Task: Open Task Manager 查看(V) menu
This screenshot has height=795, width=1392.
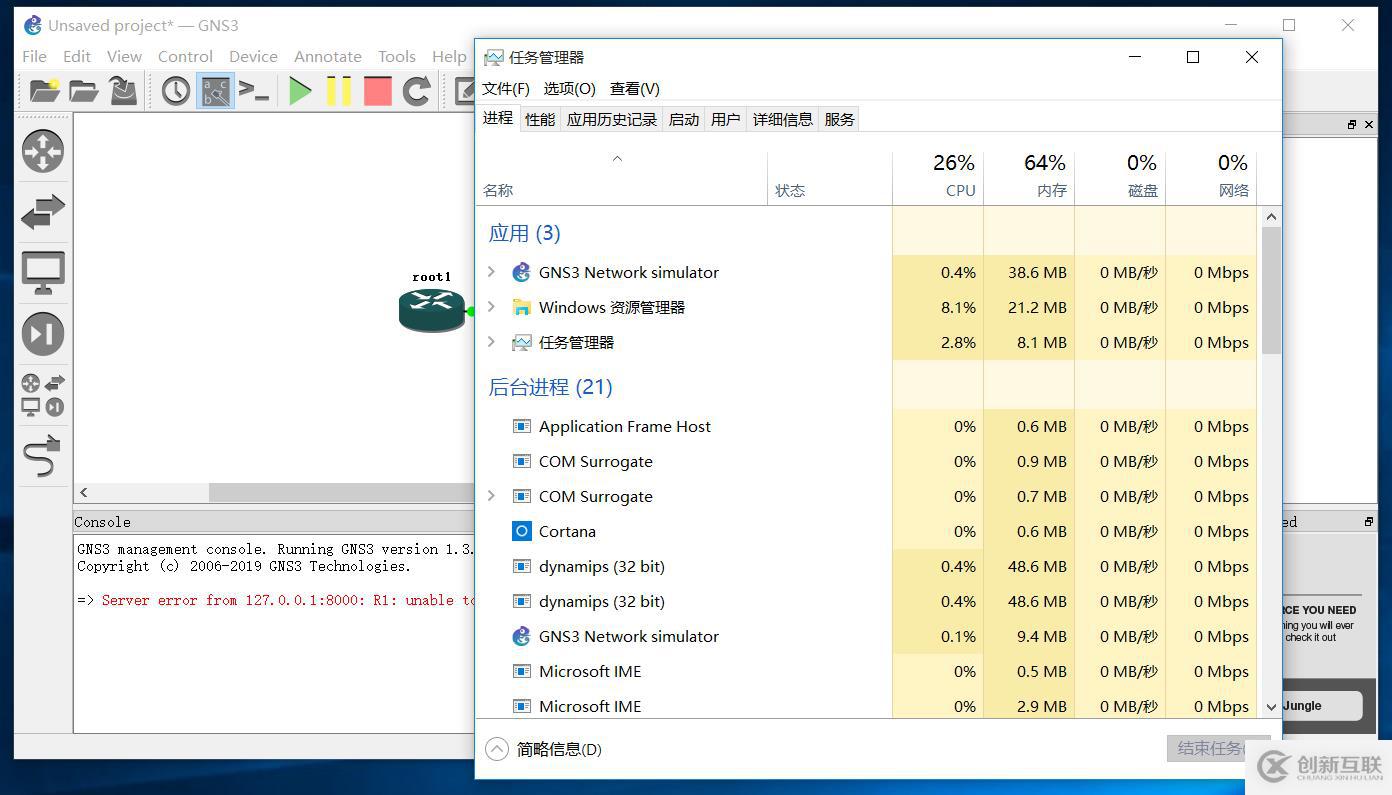Action: coord(635,89)
